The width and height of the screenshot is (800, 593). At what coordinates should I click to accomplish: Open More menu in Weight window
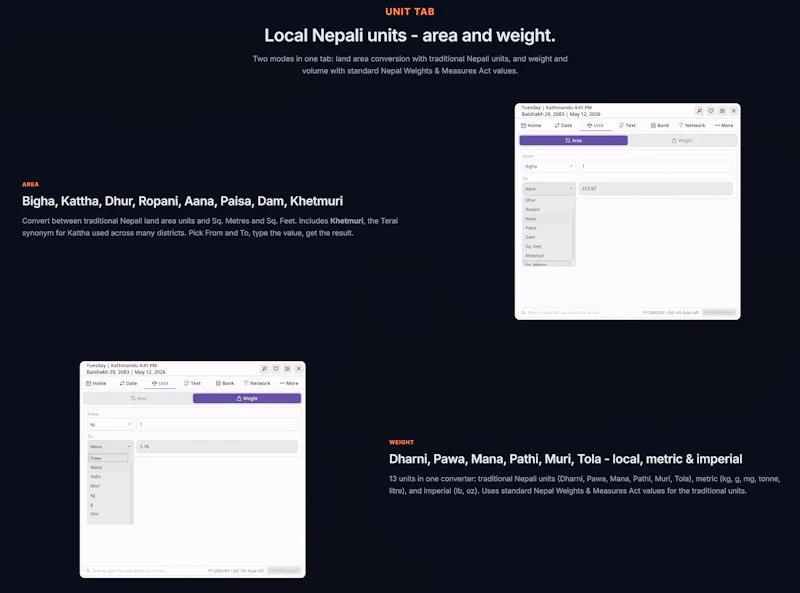pos(289,383)
